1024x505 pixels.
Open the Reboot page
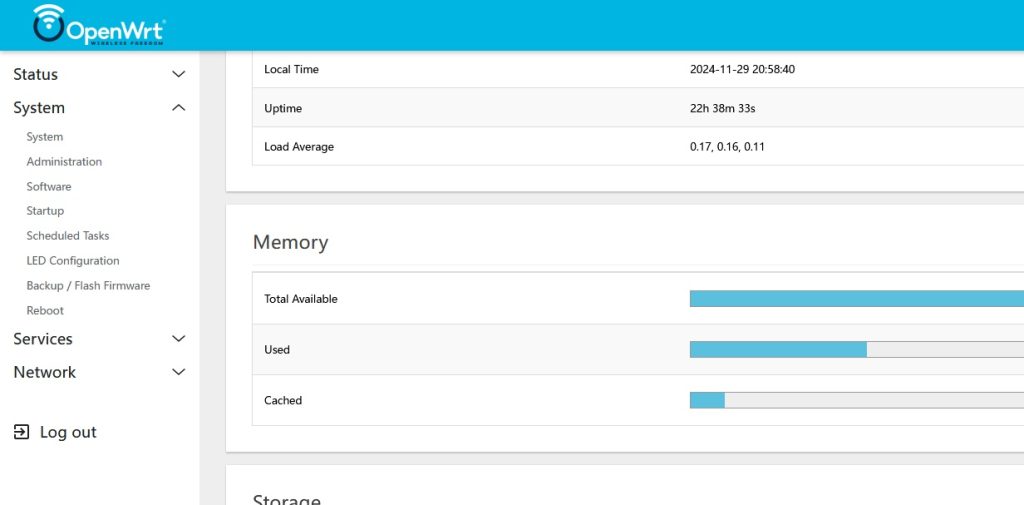coord(45,311)
